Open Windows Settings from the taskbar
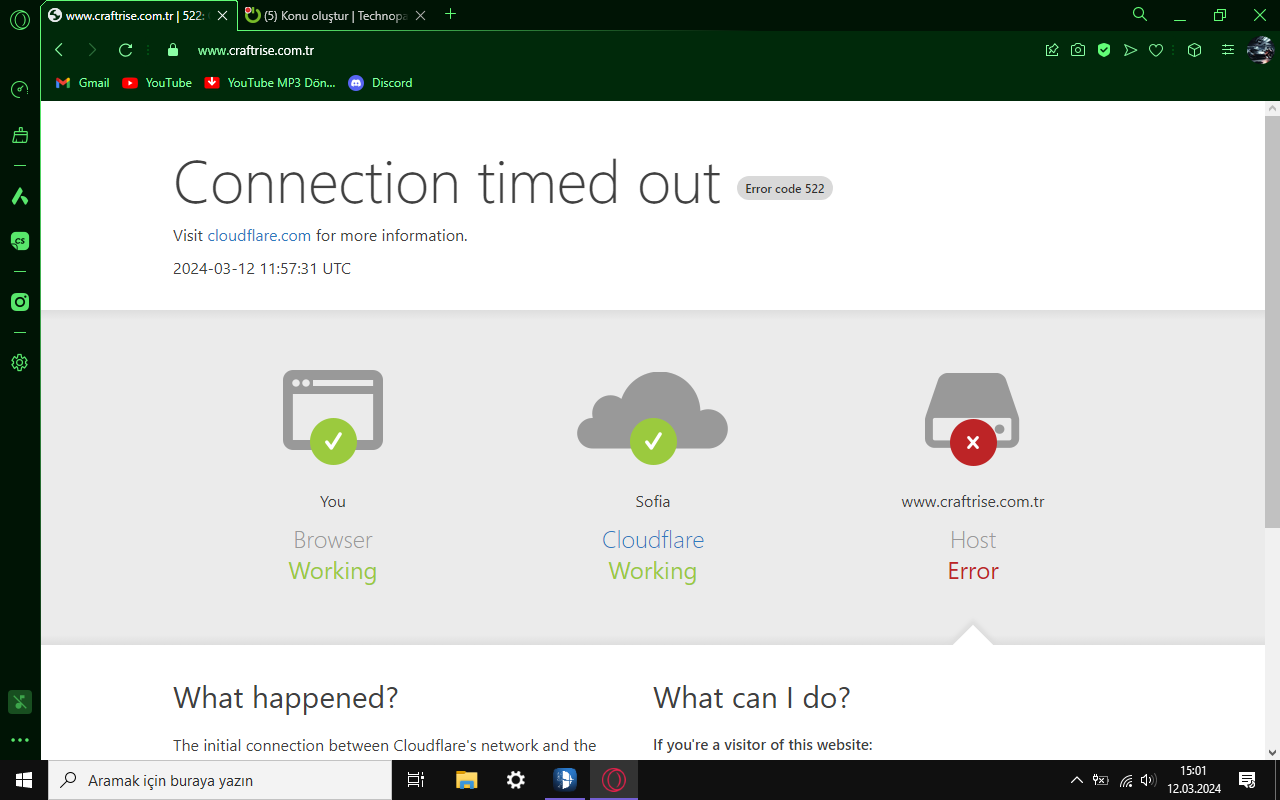Viewport: 1280px width, 800px height. pos(516,780)
